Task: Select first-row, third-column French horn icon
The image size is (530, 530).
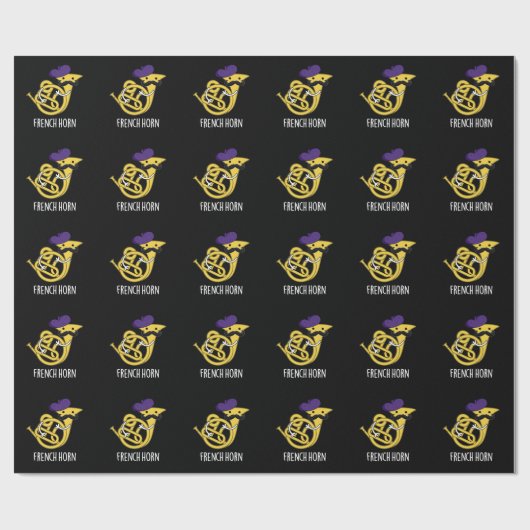Action: [221, 91]
